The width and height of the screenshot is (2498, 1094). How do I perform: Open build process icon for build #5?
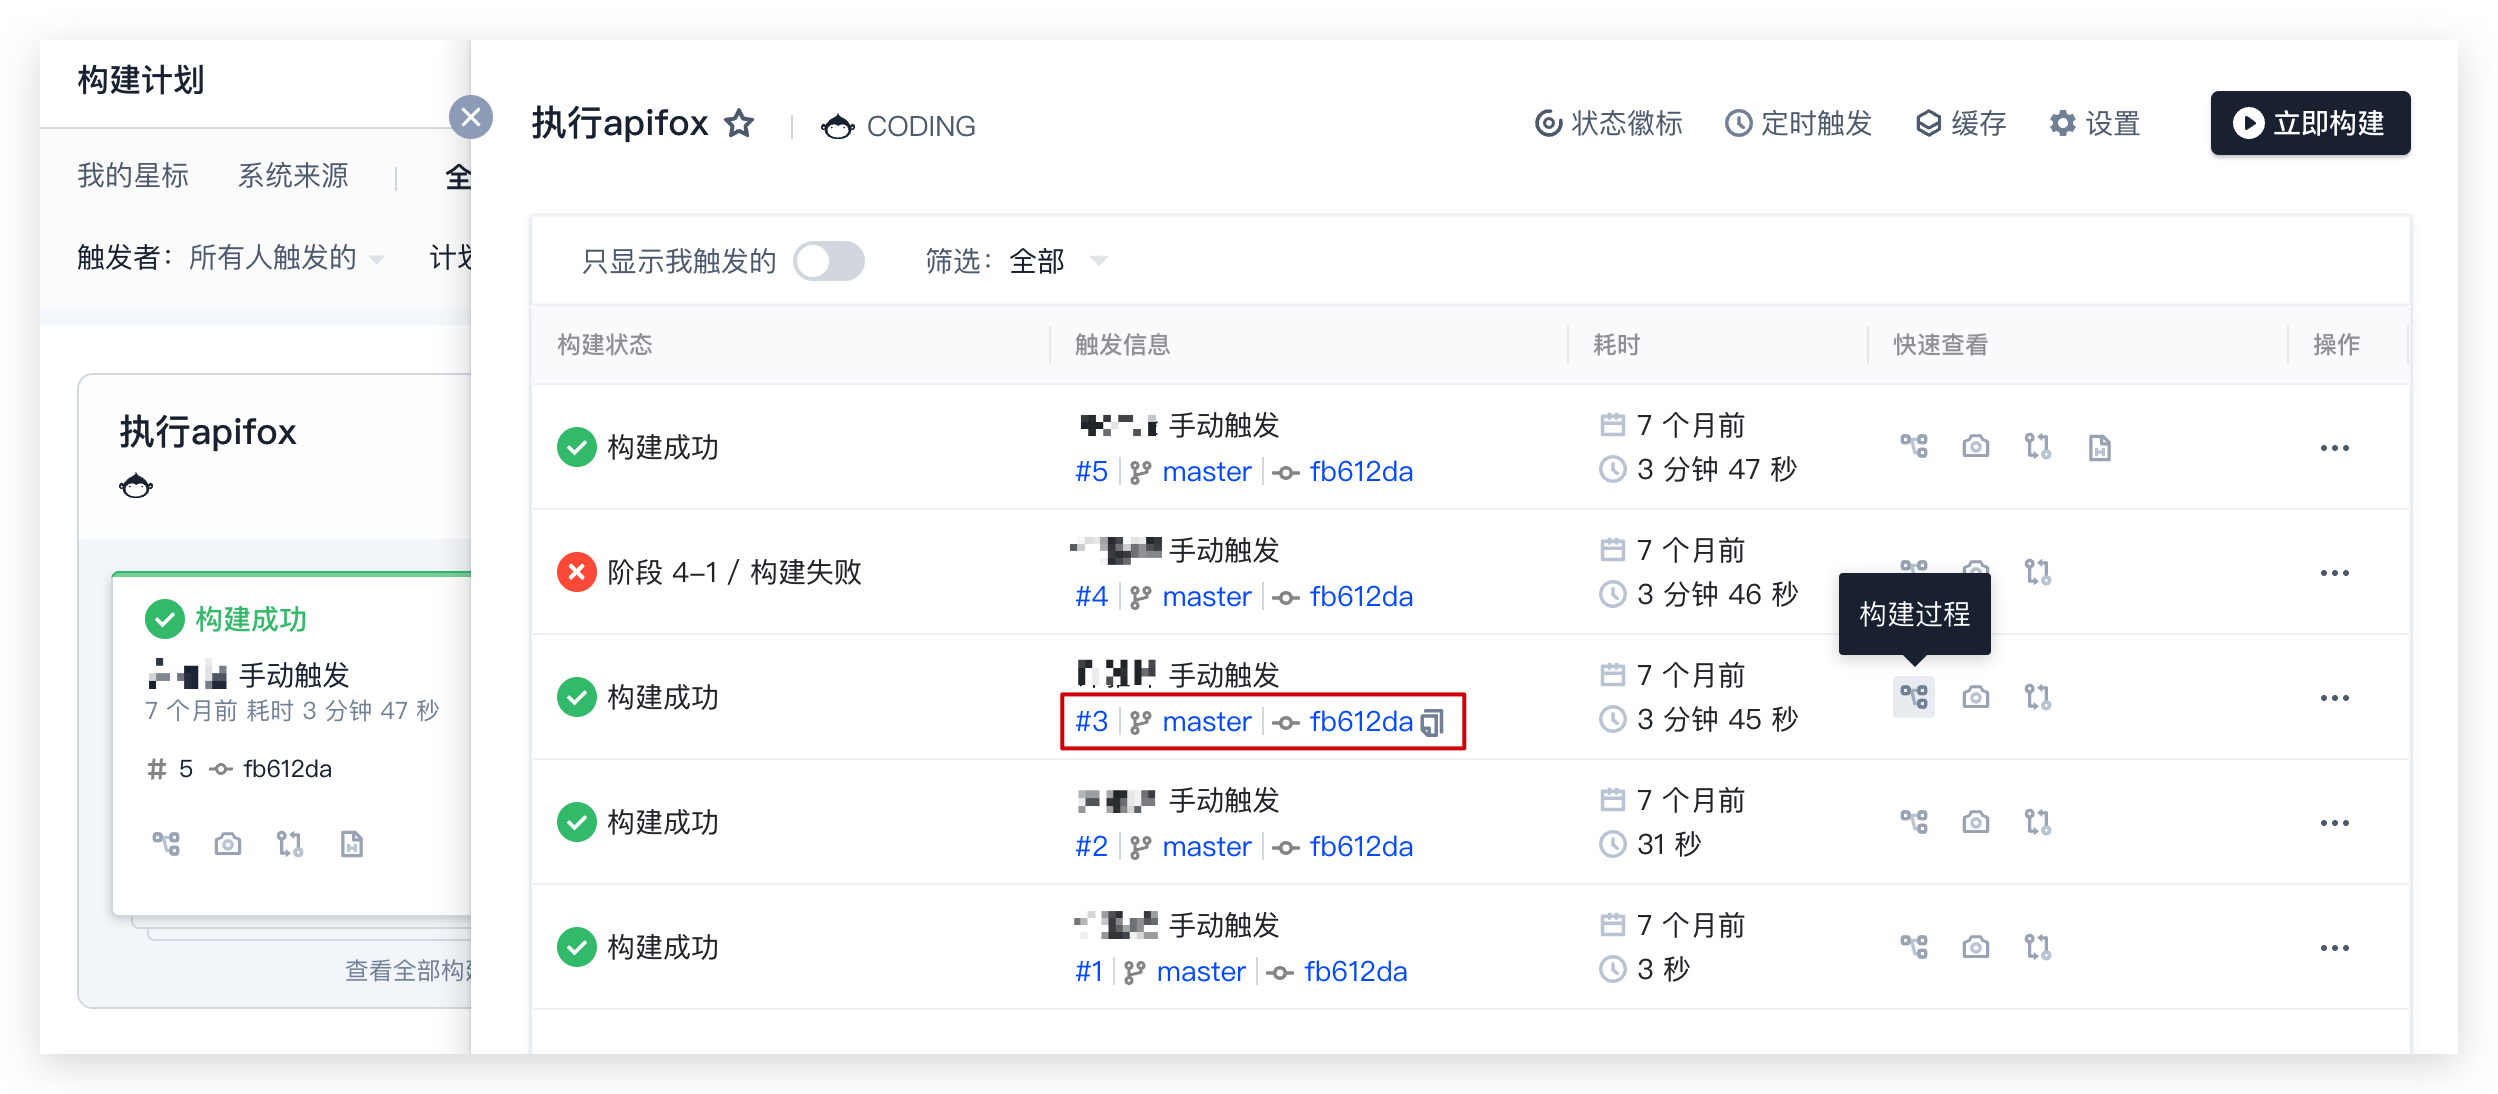[1914, 446]
